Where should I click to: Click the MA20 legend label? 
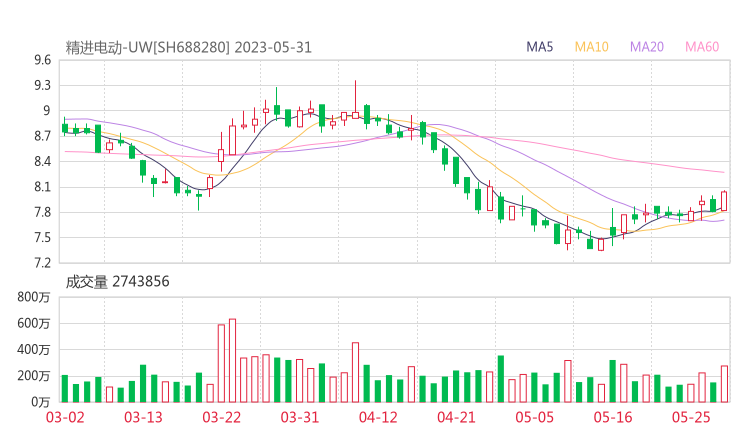[x=647, y=47]
